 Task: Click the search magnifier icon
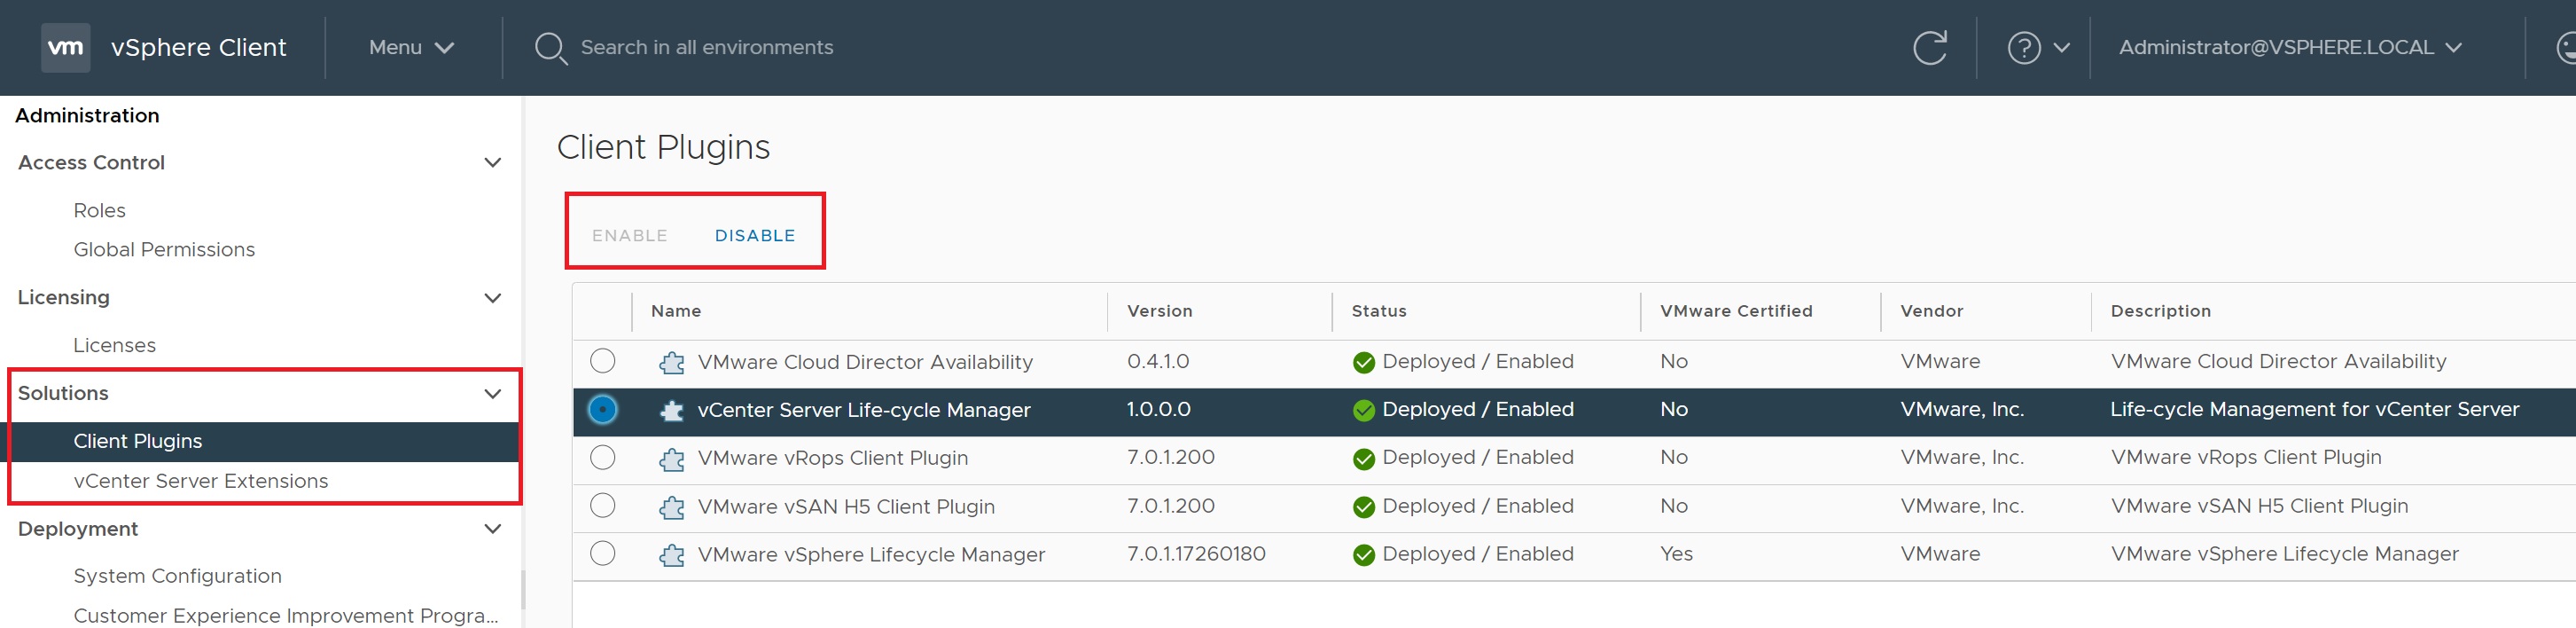[x=550, y=47]
